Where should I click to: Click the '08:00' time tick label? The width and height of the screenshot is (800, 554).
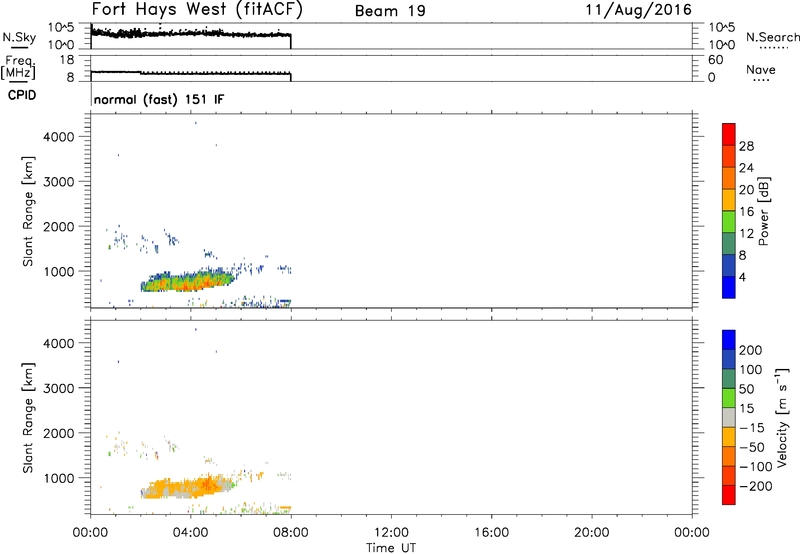click(x=291, y=533)
